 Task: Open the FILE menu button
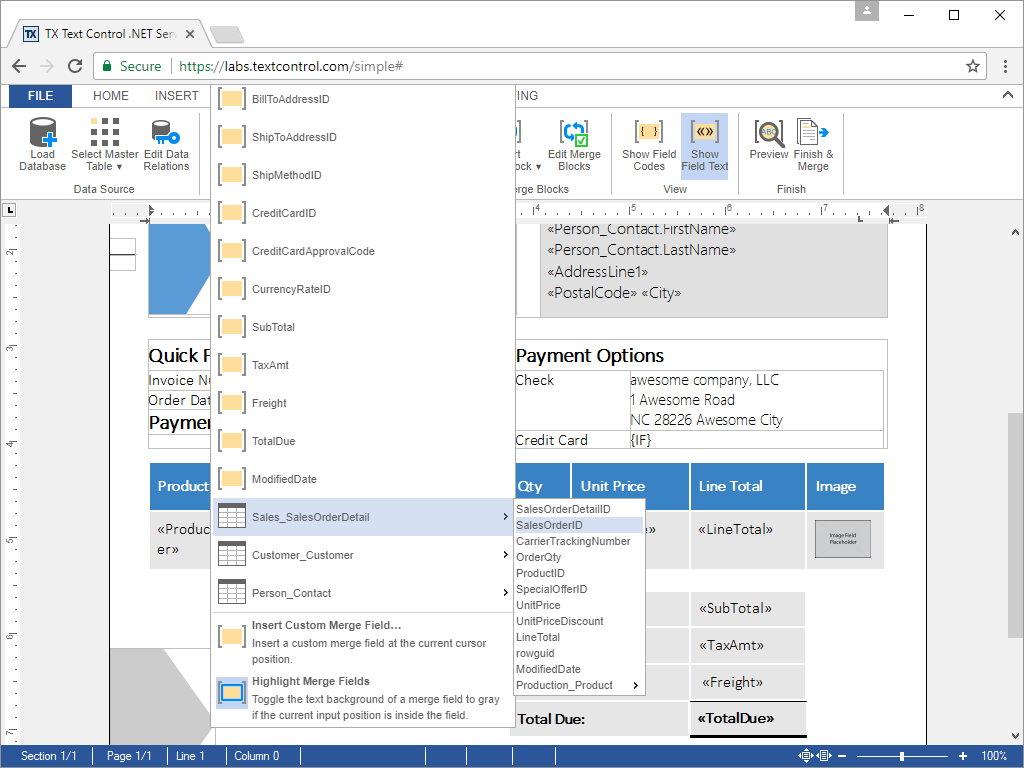click(41, 96)
